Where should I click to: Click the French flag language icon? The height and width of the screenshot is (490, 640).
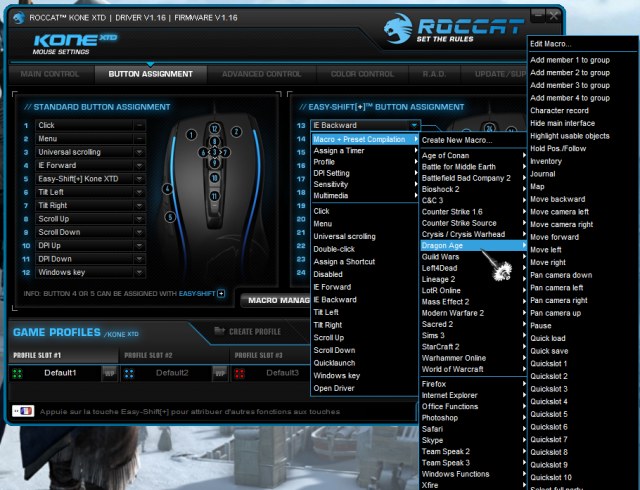[23, 411]
